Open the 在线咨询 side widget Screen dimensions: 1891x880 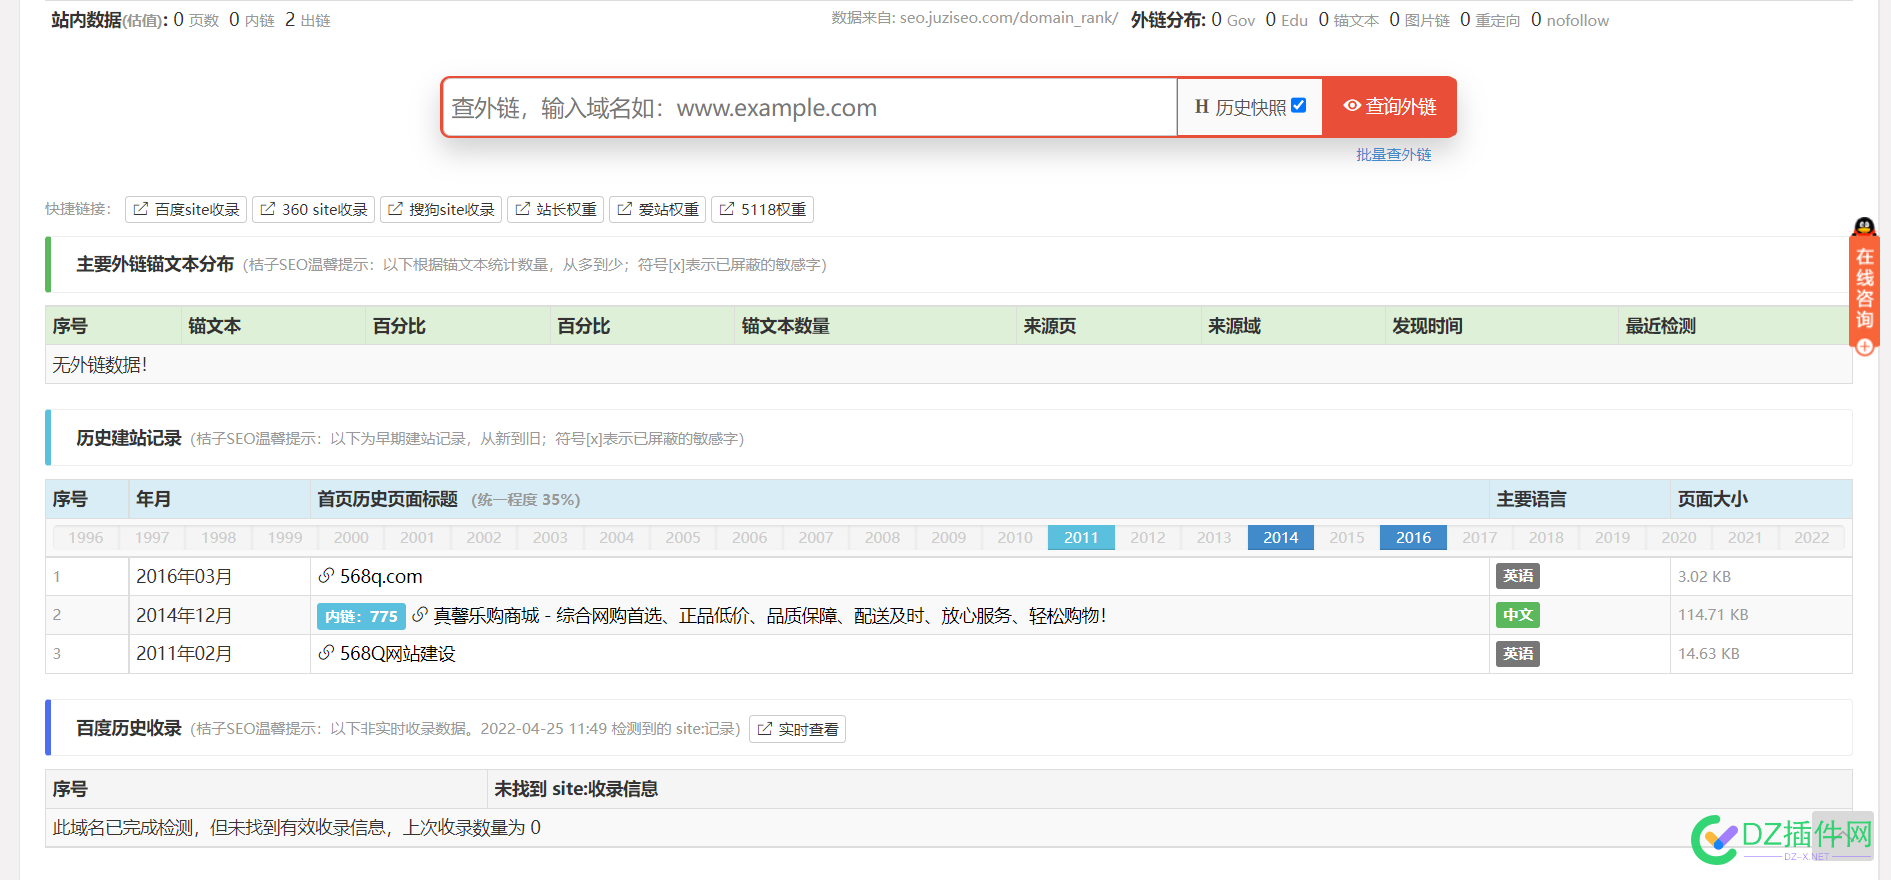click(x=1865, y=288)
